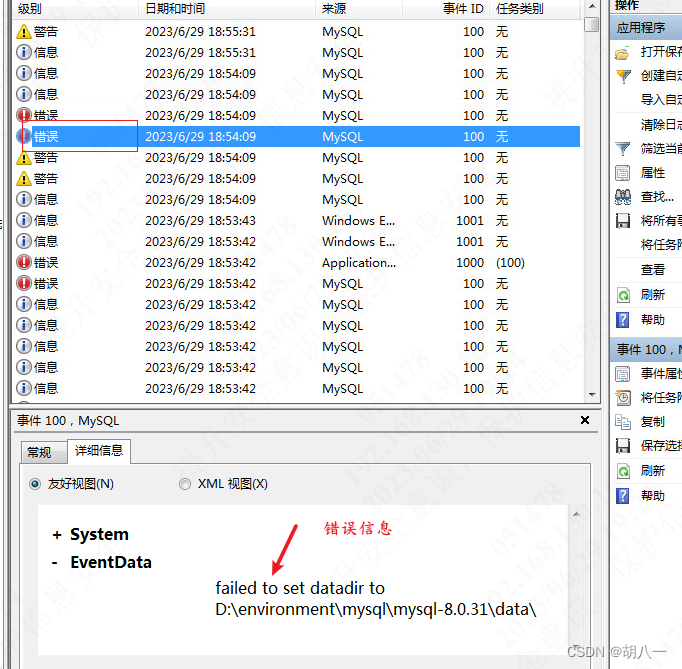Click 清除日志 (Clear log) action

point(661,125)
